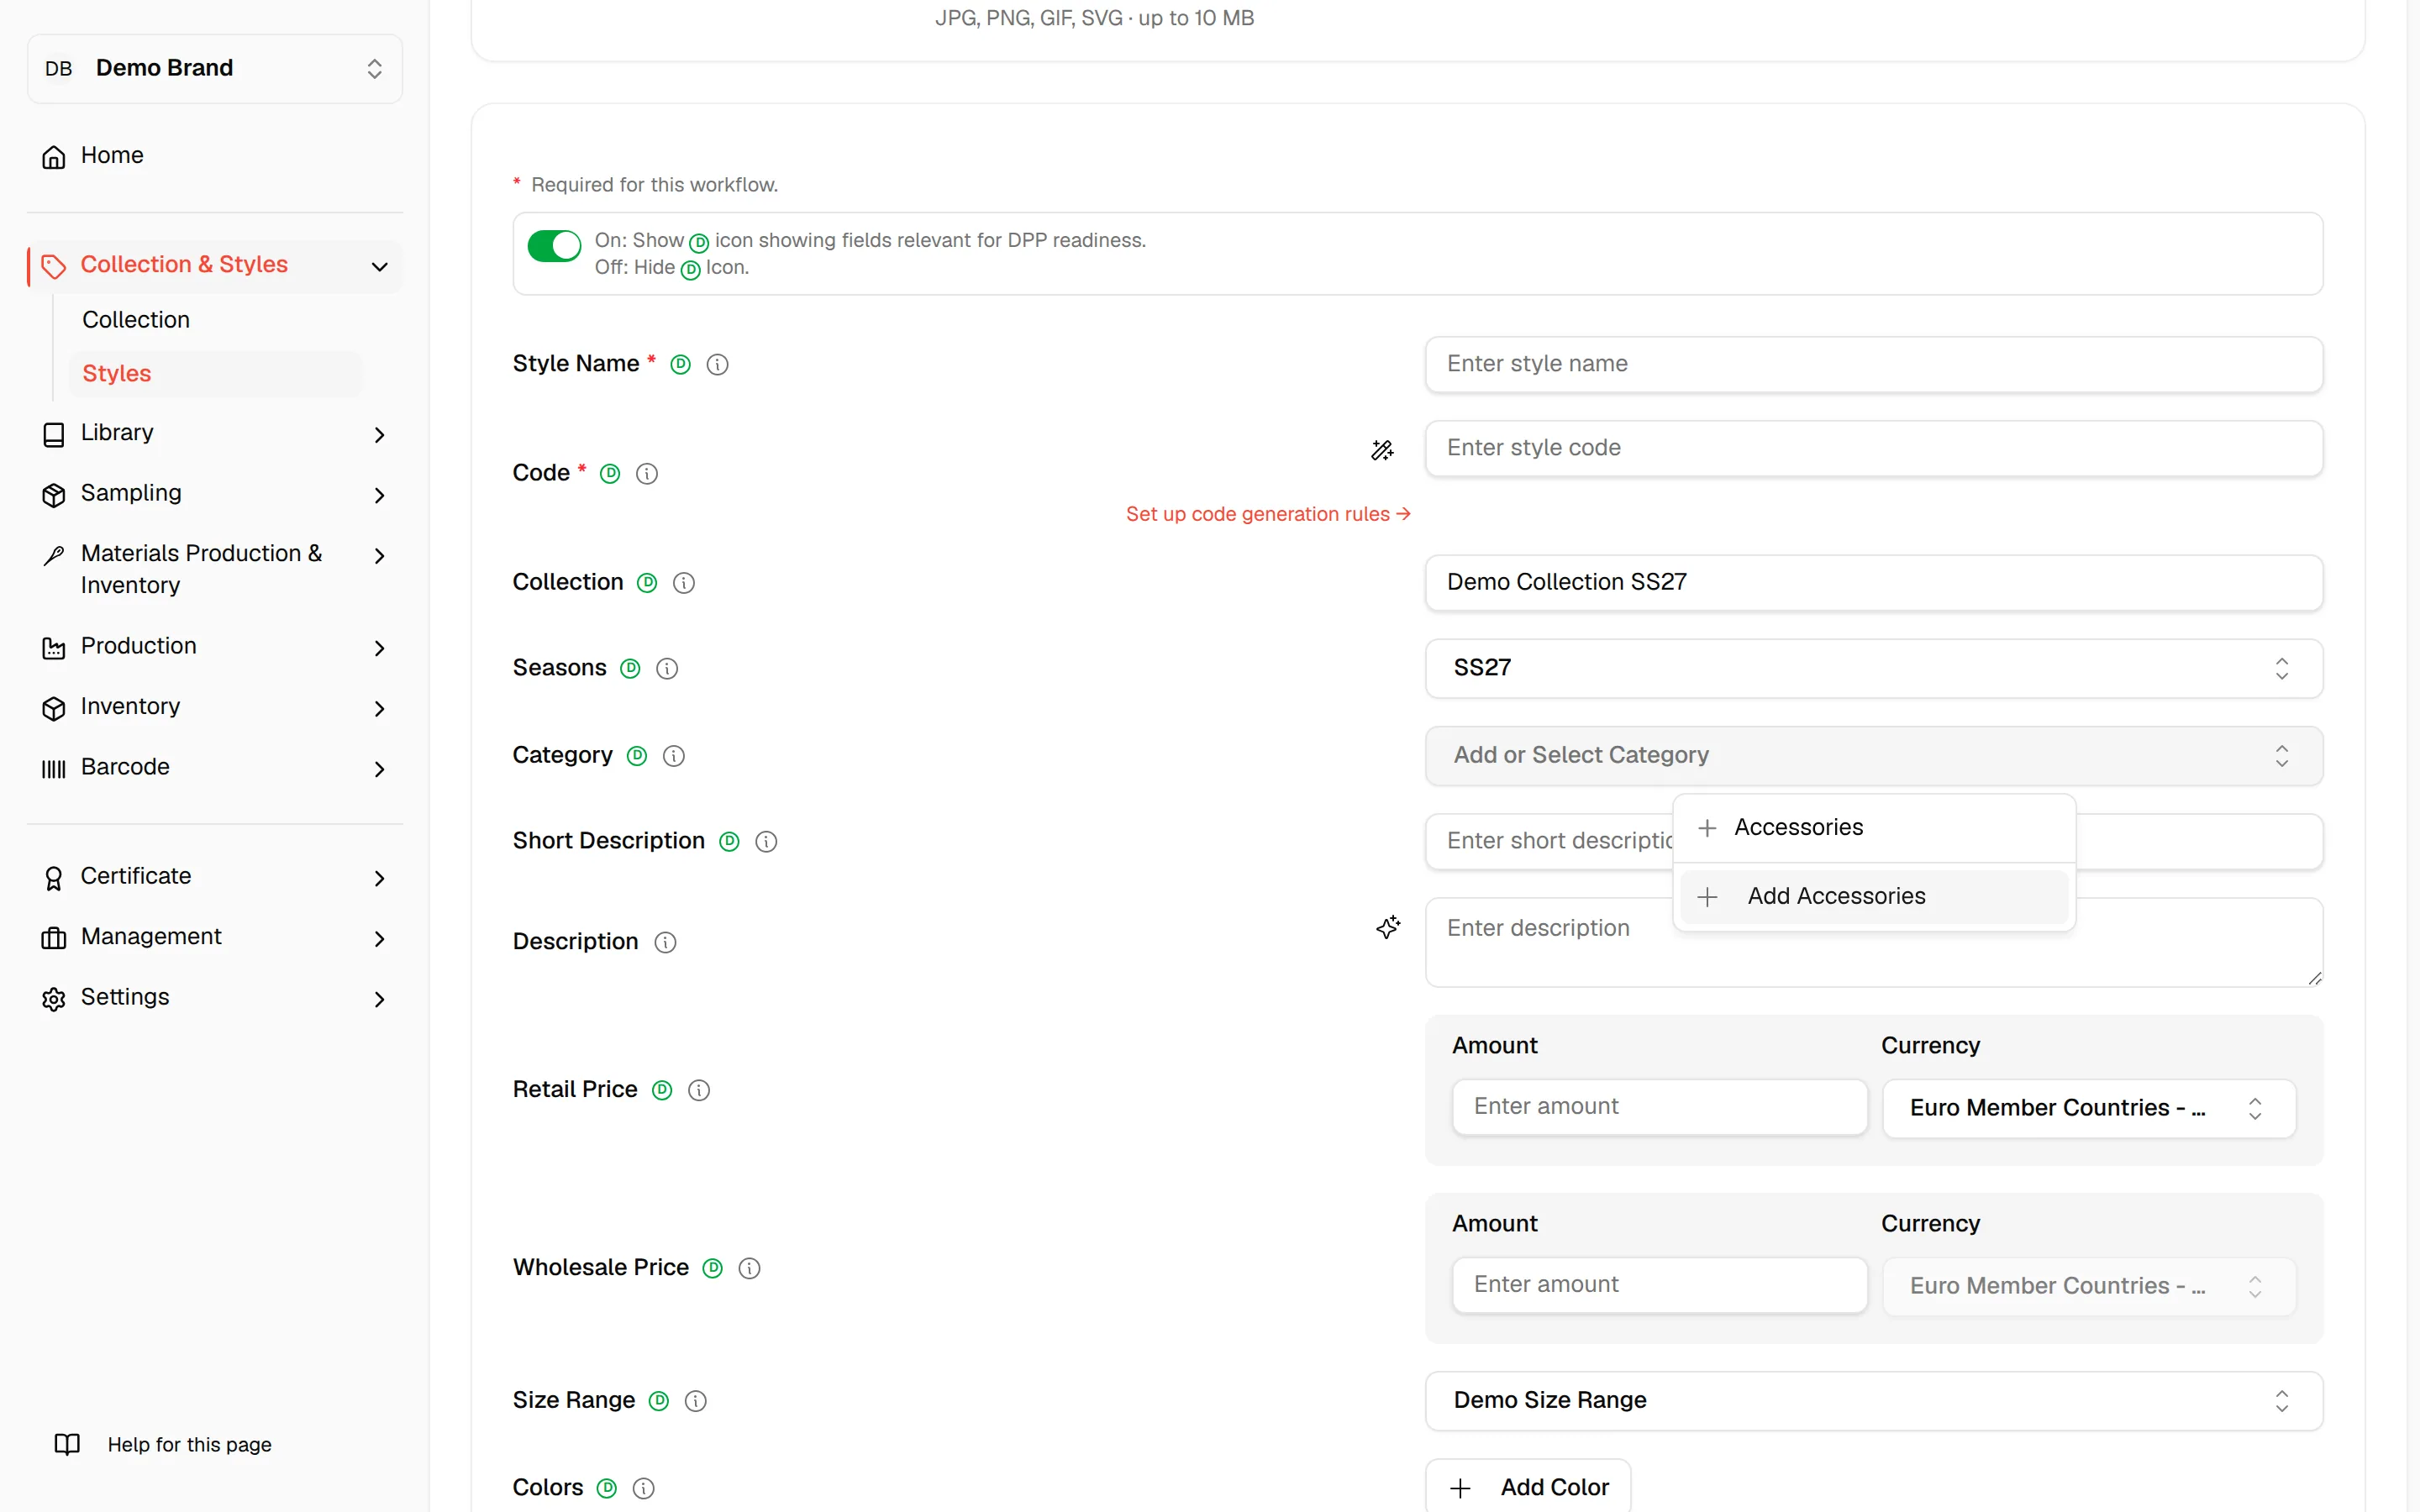Open the Demo Brand switcher

click(x=215, y=68)
